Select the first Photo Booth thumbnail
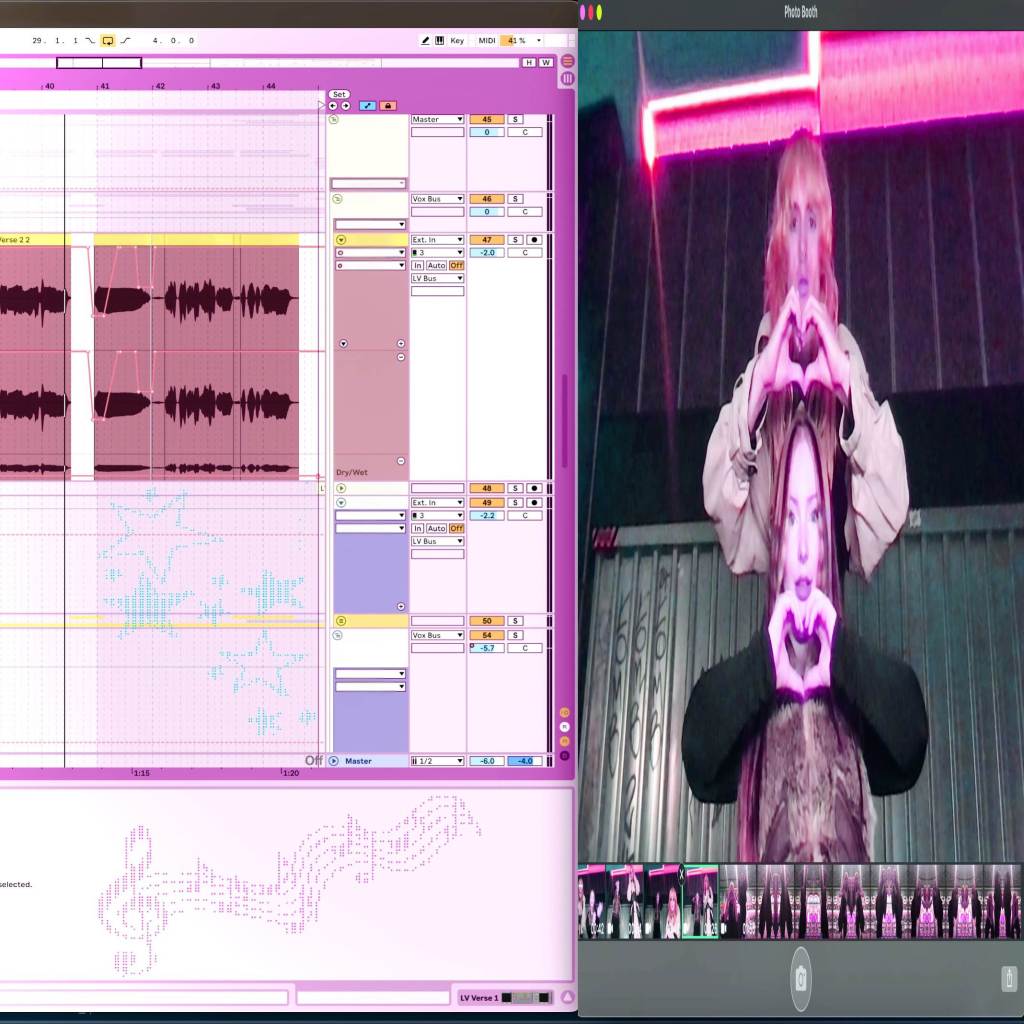 [590, 902]
